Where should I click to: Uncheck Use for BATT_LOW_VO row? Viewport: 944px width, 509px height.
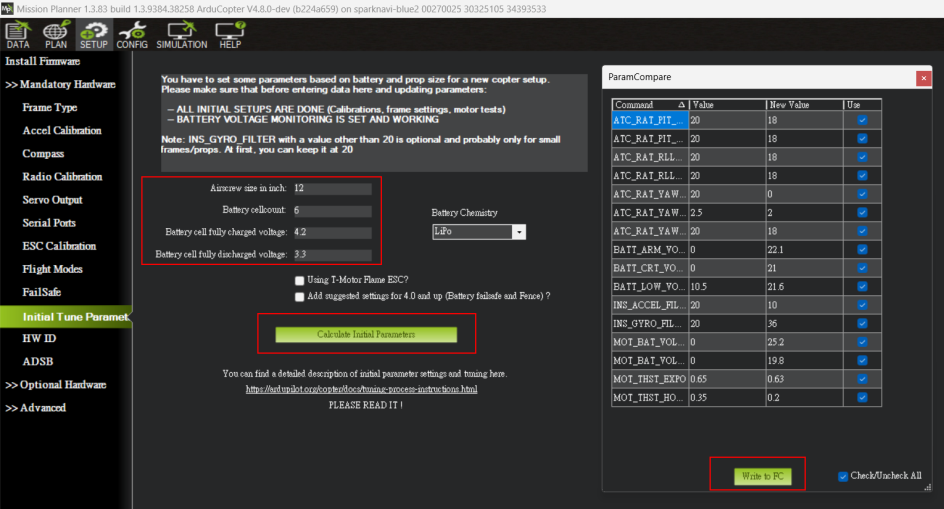(x=862, y=287)
